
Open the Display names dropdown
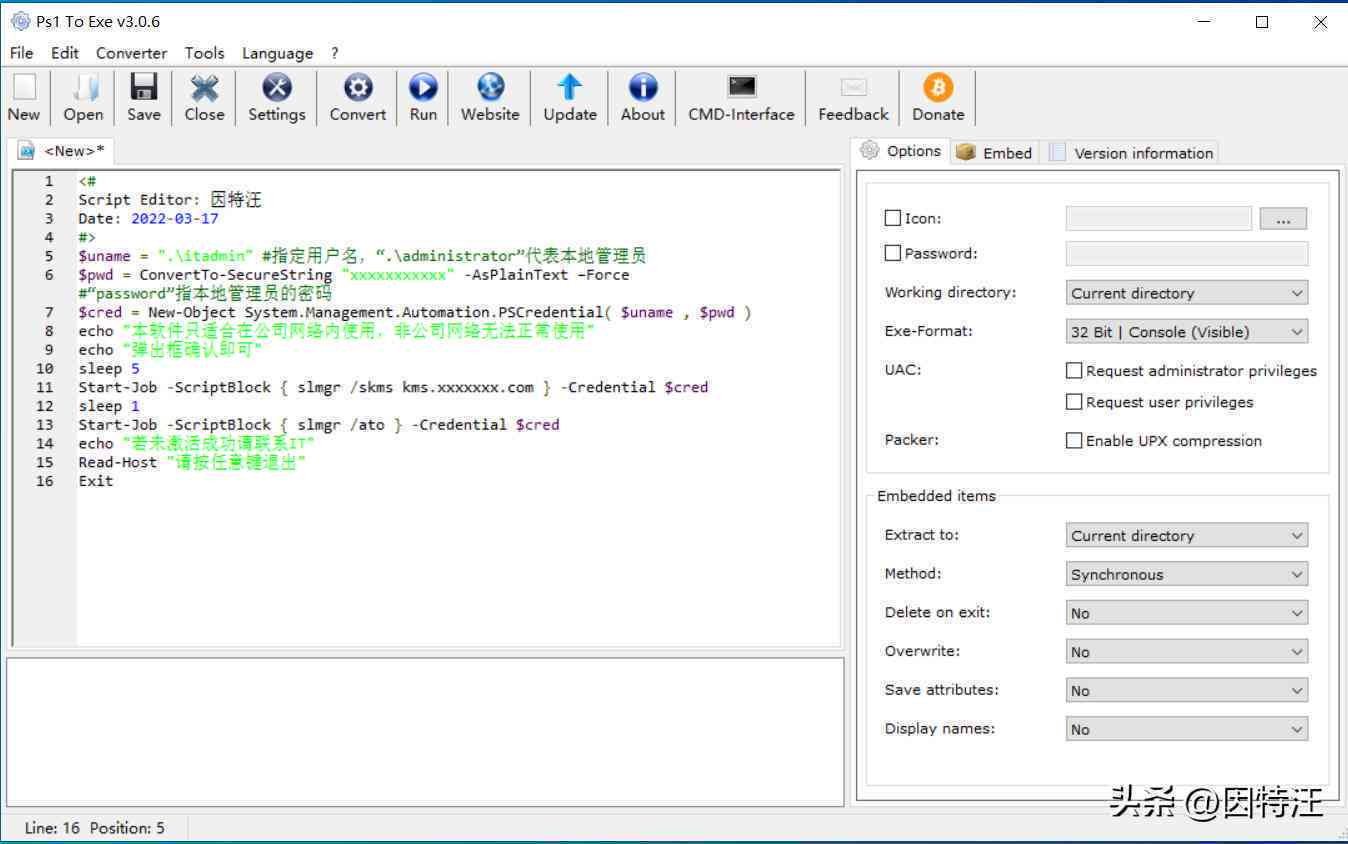pyautogui.click(x=1187, y=729)
